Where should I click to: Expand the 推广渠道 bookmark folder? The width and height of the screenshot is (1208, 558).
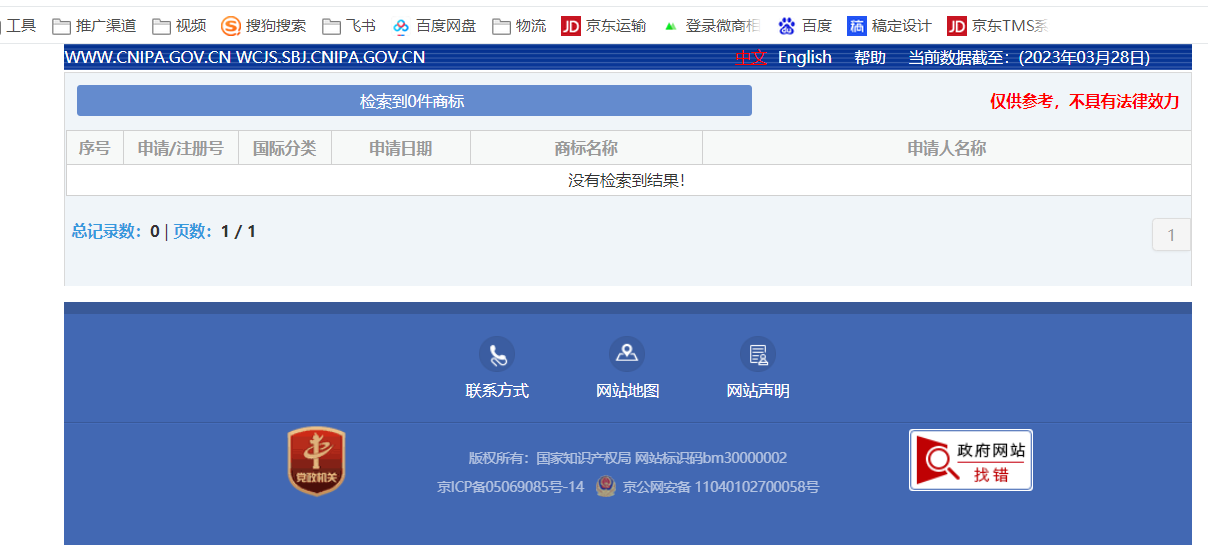94,26
